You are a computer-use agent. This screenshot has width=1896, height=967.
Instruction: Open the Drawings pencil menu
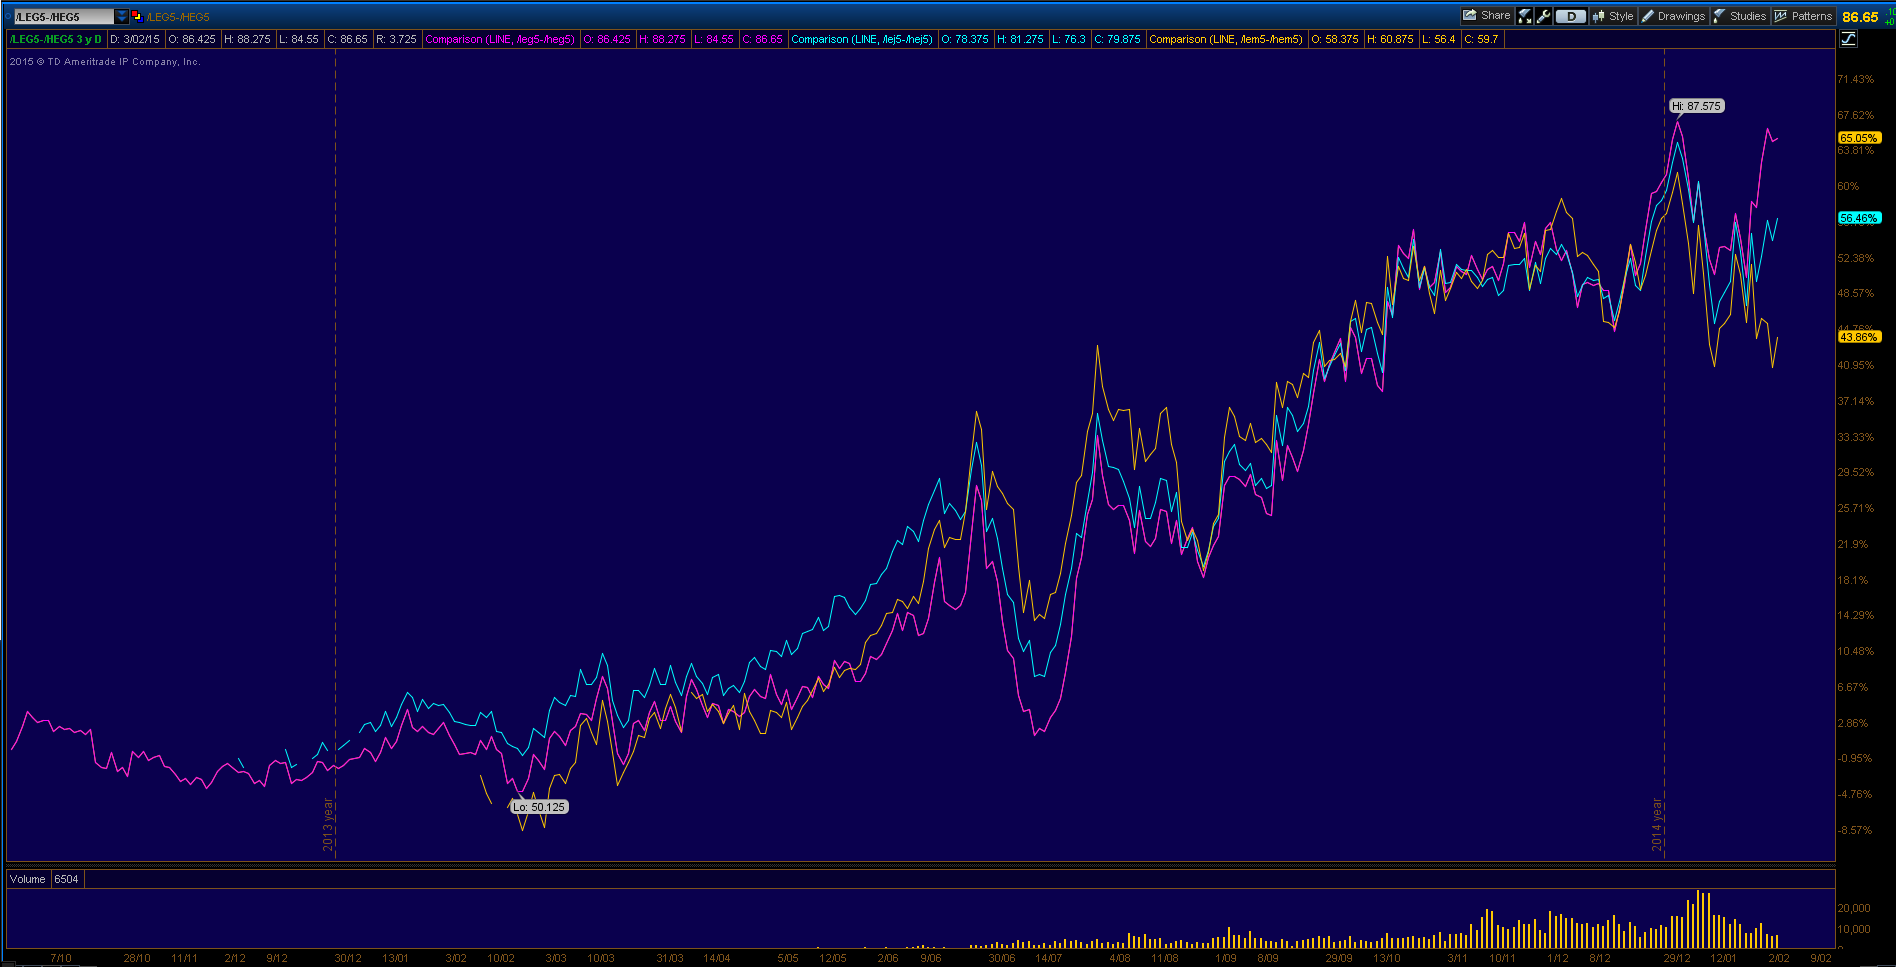coord(1674,16)
